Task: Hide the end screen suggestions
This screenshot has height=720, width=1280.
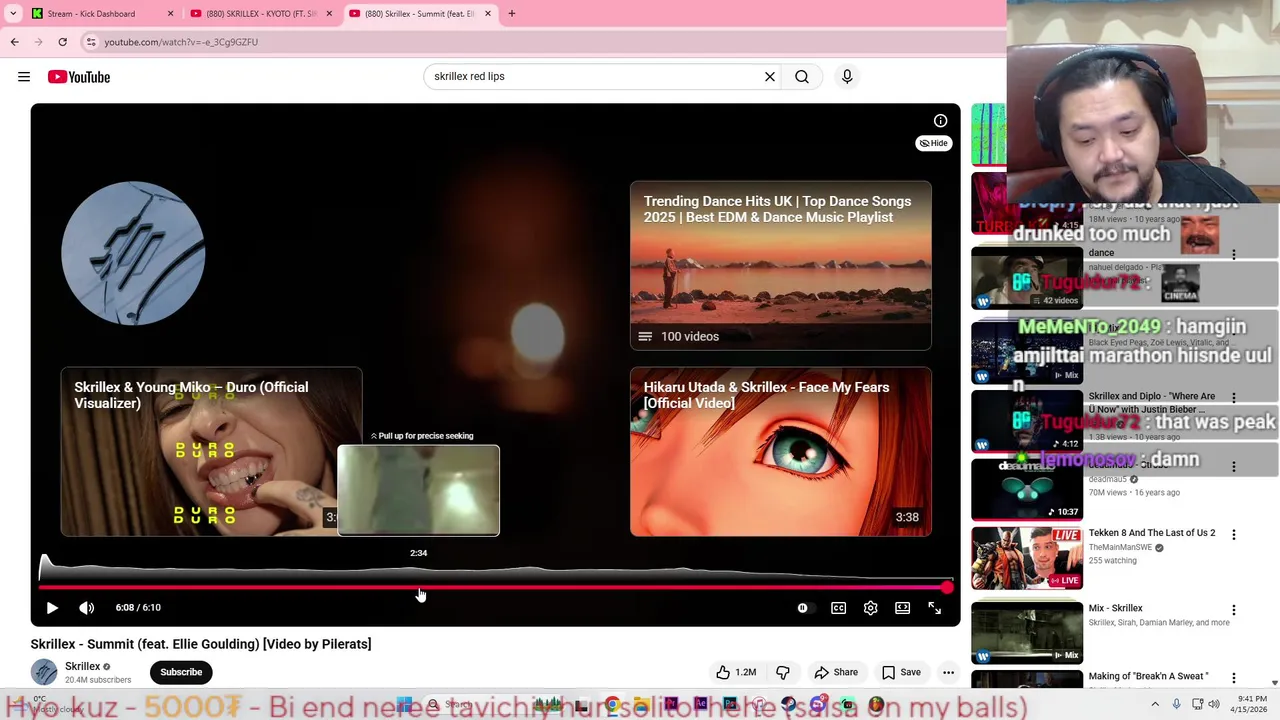Action: pyautogui.click(x=933, y=143)
